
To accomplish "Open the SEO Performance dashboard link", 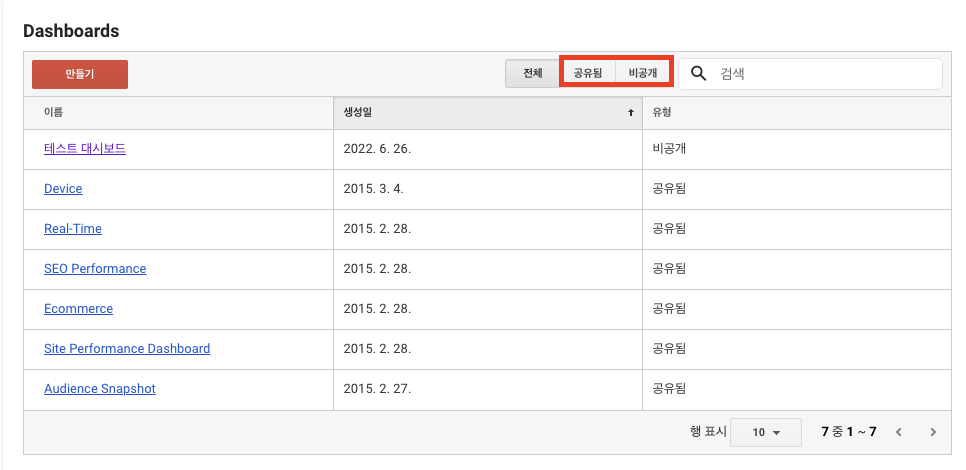I will coord(95,269).
